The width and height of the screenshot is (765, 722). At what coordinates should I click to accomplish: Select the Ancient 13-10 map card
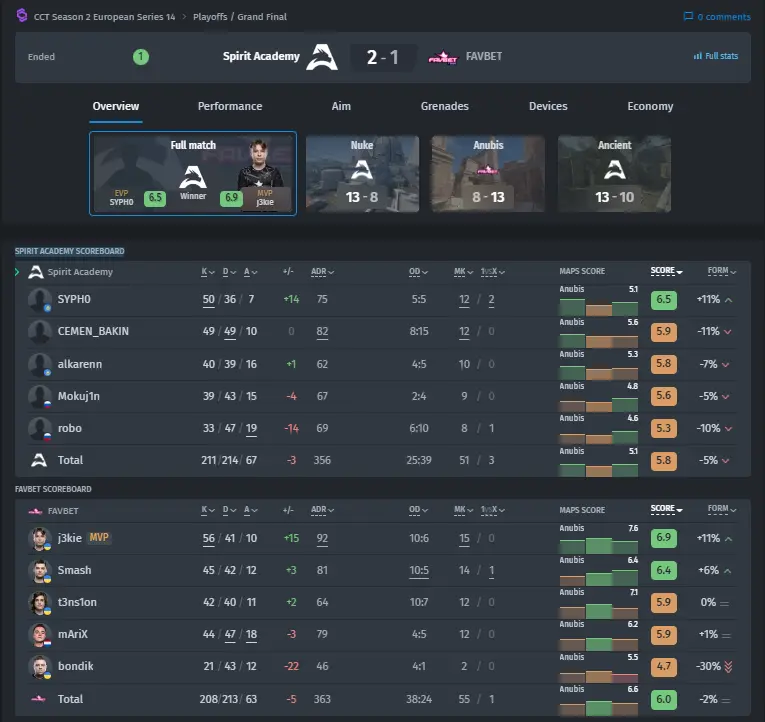point(614,174)
